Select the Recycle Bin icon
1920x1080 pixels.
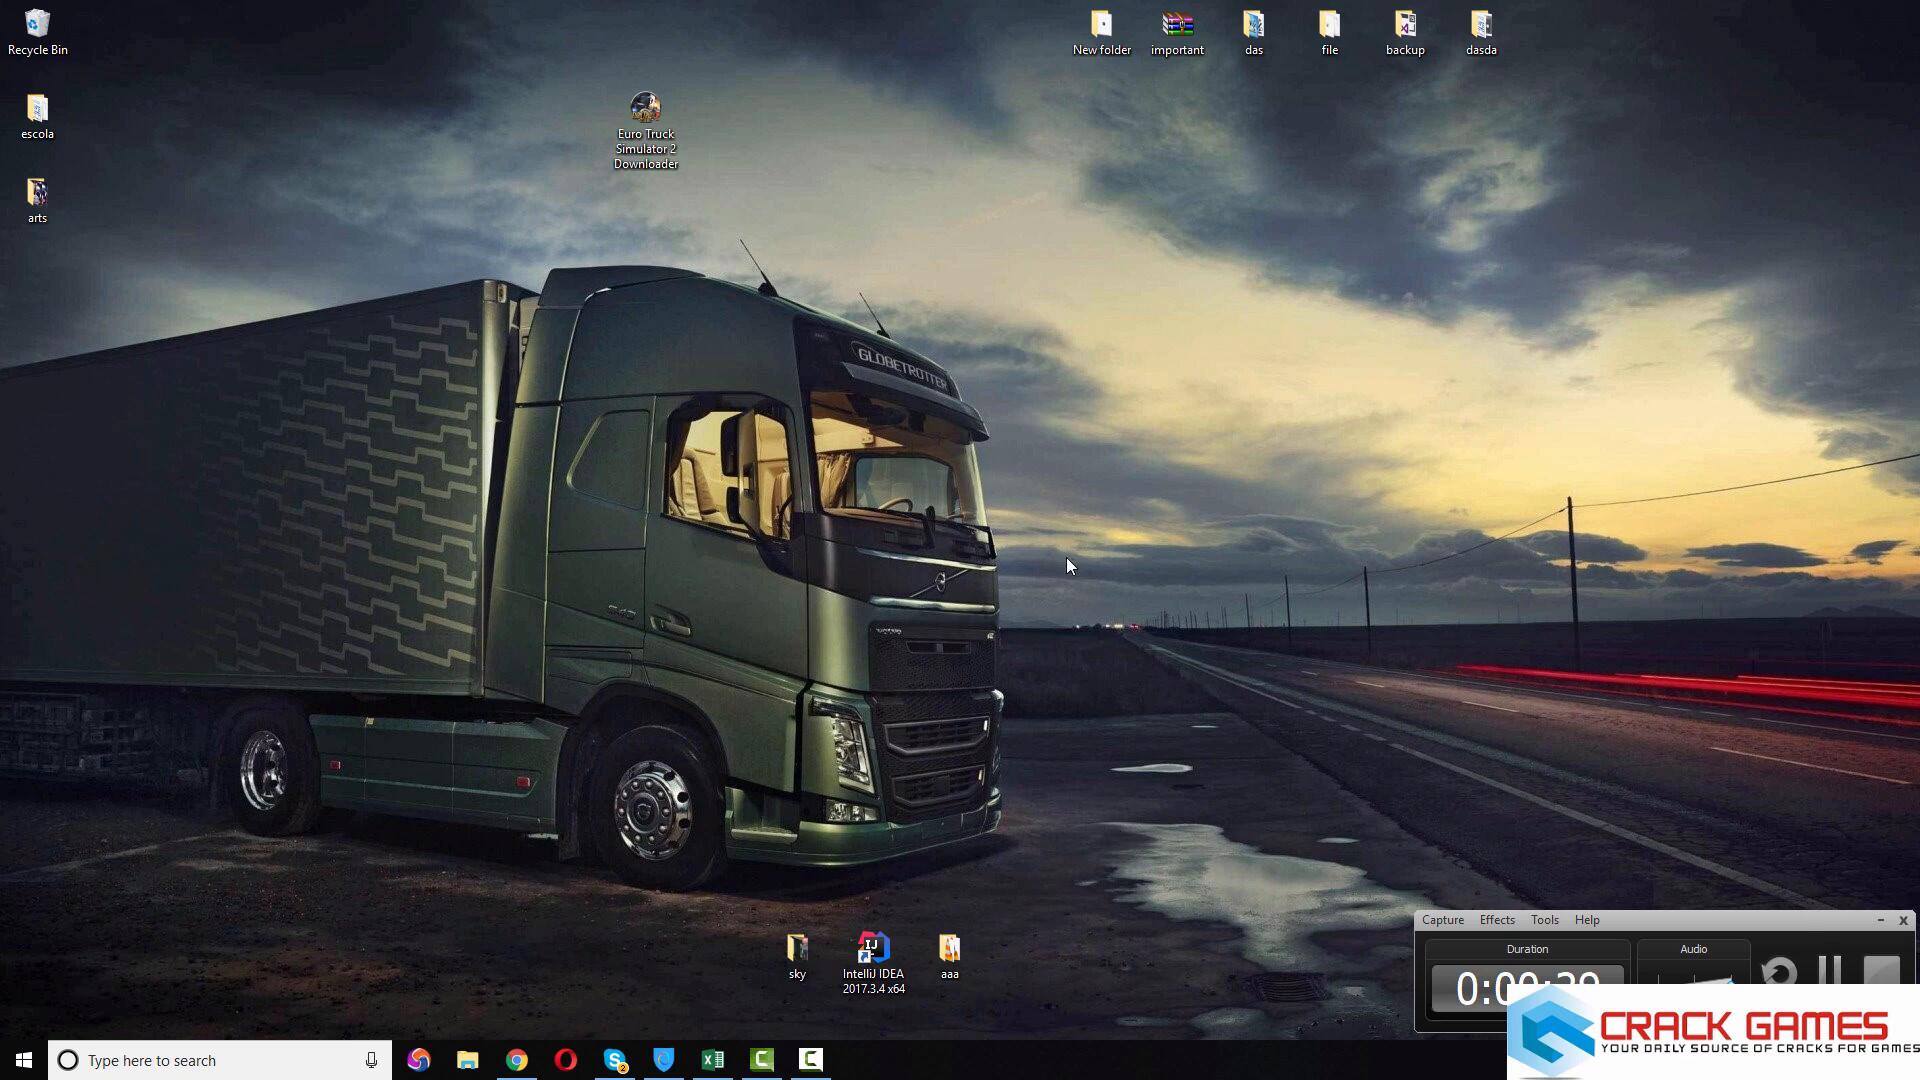coord(37,24)
